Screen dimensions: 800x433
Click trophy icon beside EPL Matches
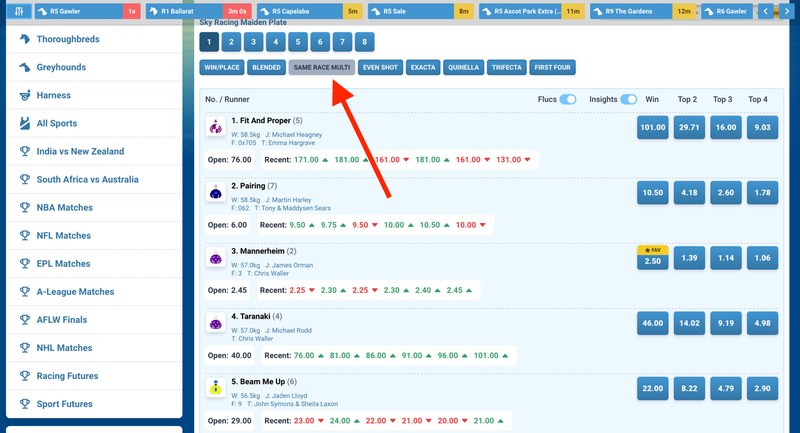(24, 263)
